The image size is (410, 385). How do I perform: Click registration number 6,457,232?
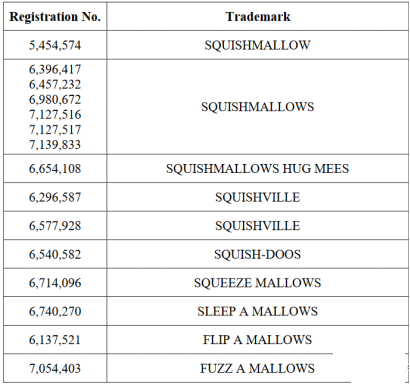(x=55, y=84)
